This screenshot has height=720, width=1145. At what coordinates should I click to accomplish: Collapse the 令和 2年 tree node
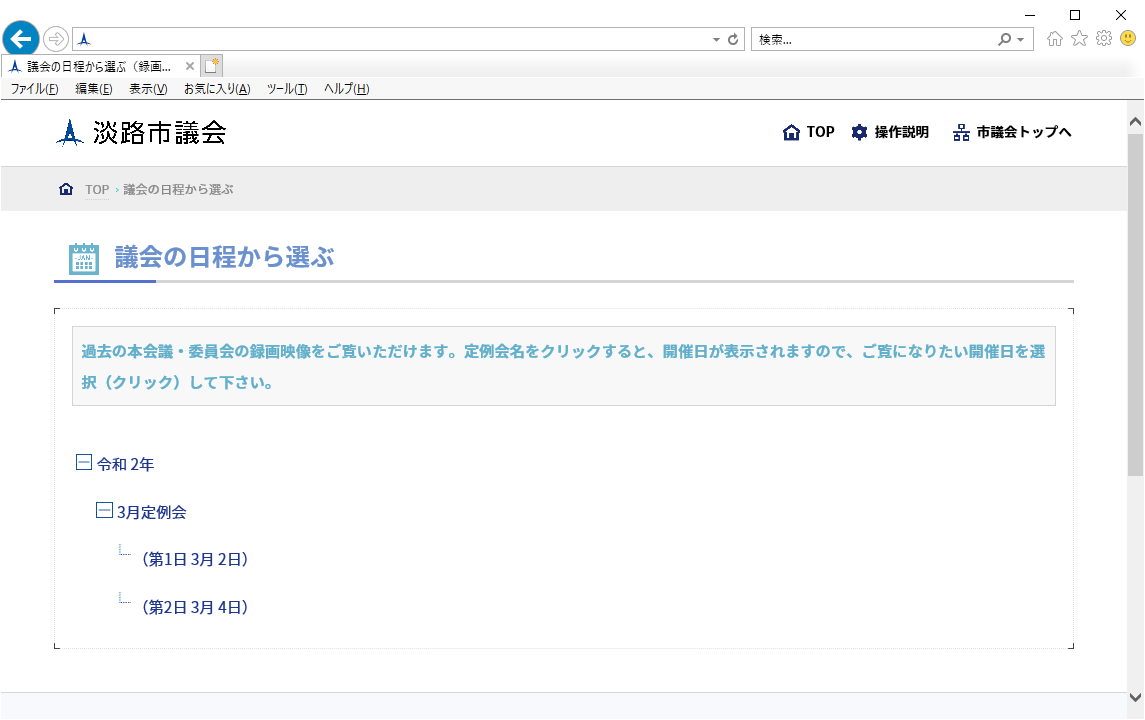[x=84, y=462]
